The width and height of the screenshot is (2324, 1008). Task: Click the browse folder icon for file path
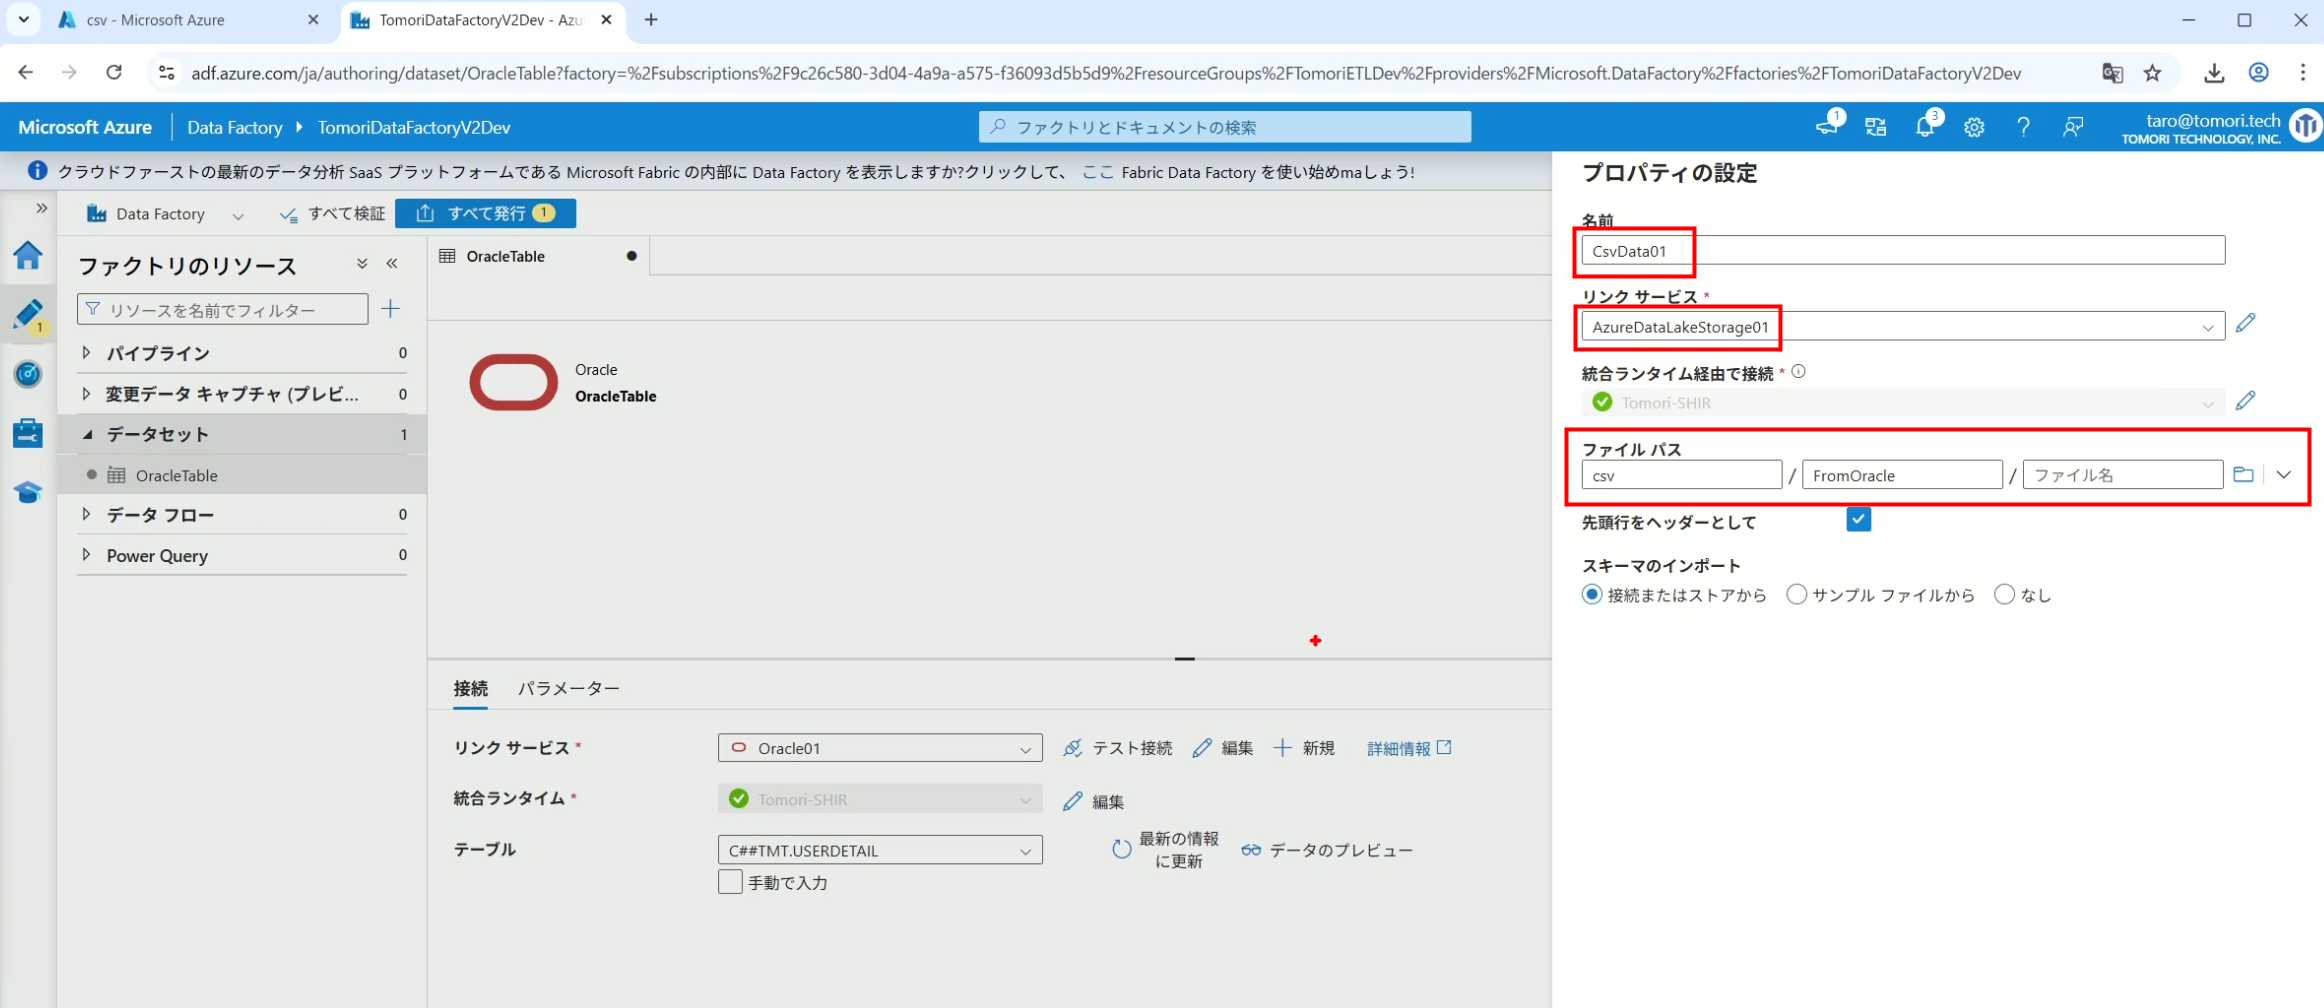point(2243,475)
